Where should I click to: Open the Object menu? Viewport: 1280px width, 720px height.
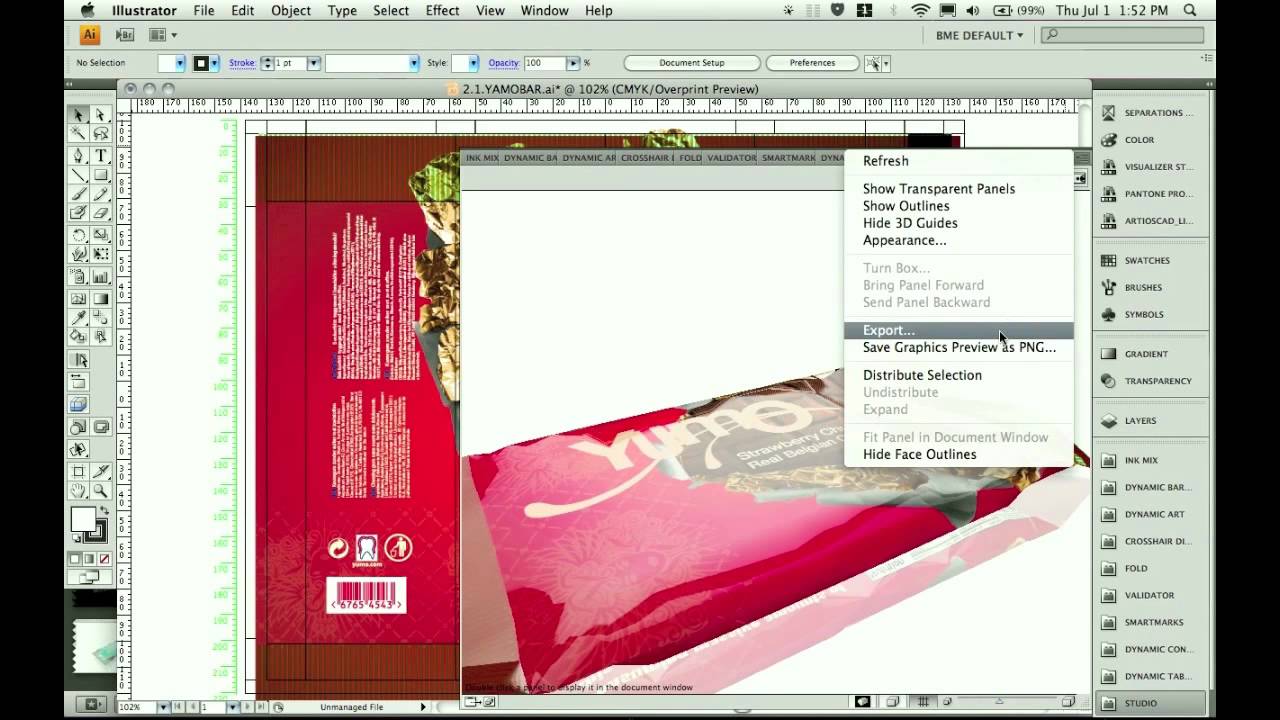pos(290,10)
